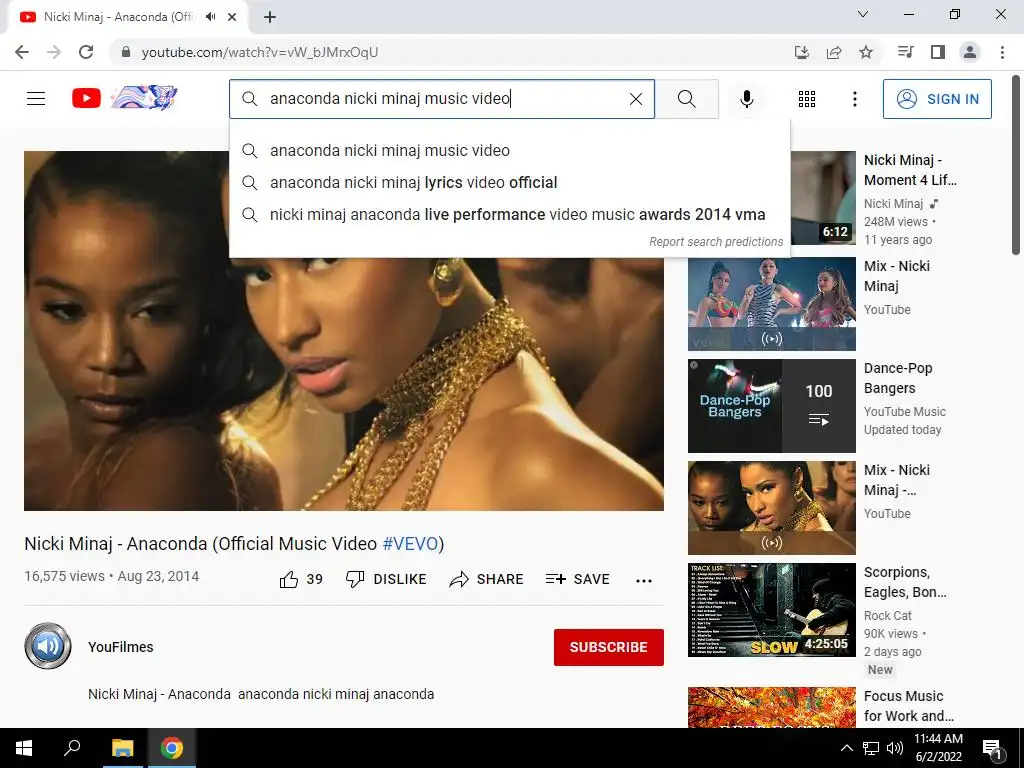Bookmark this page with the star
This screenshot has height=768, width=1024.
tap(866, 52)
